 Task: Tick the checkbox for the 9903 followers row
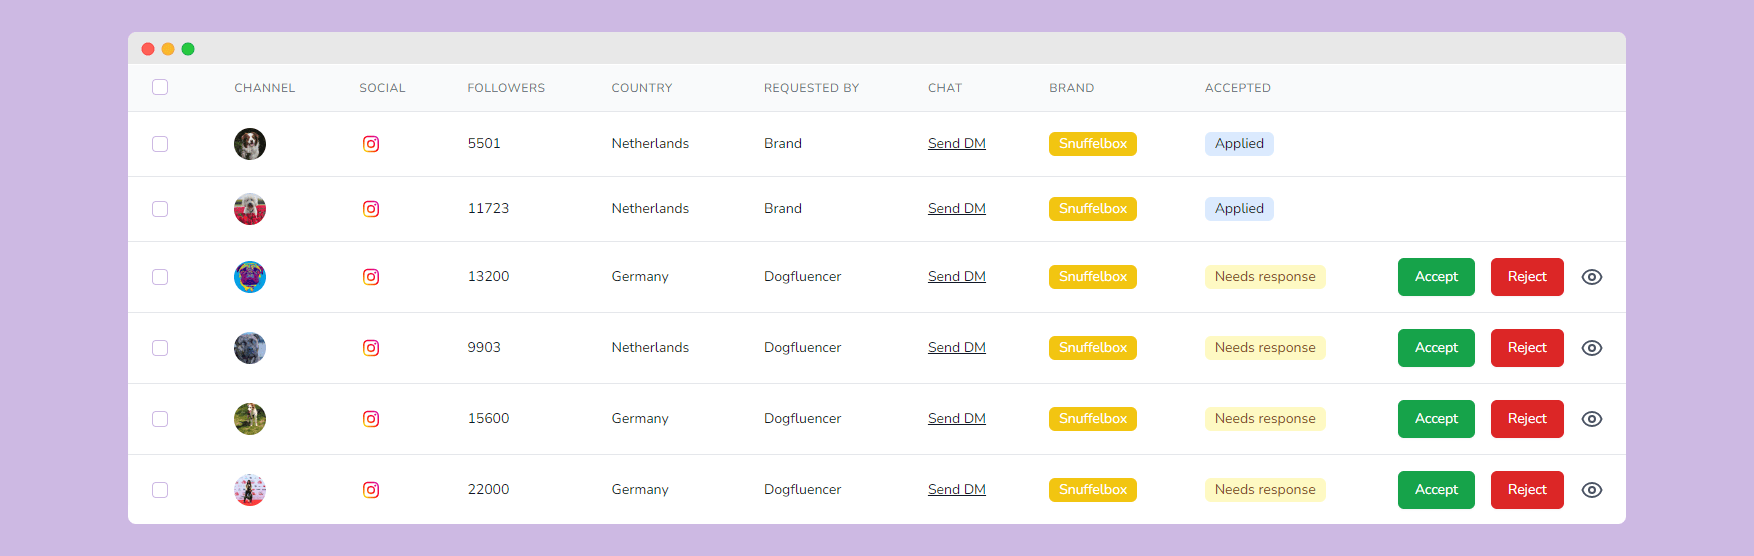click(x=160, y=348)
